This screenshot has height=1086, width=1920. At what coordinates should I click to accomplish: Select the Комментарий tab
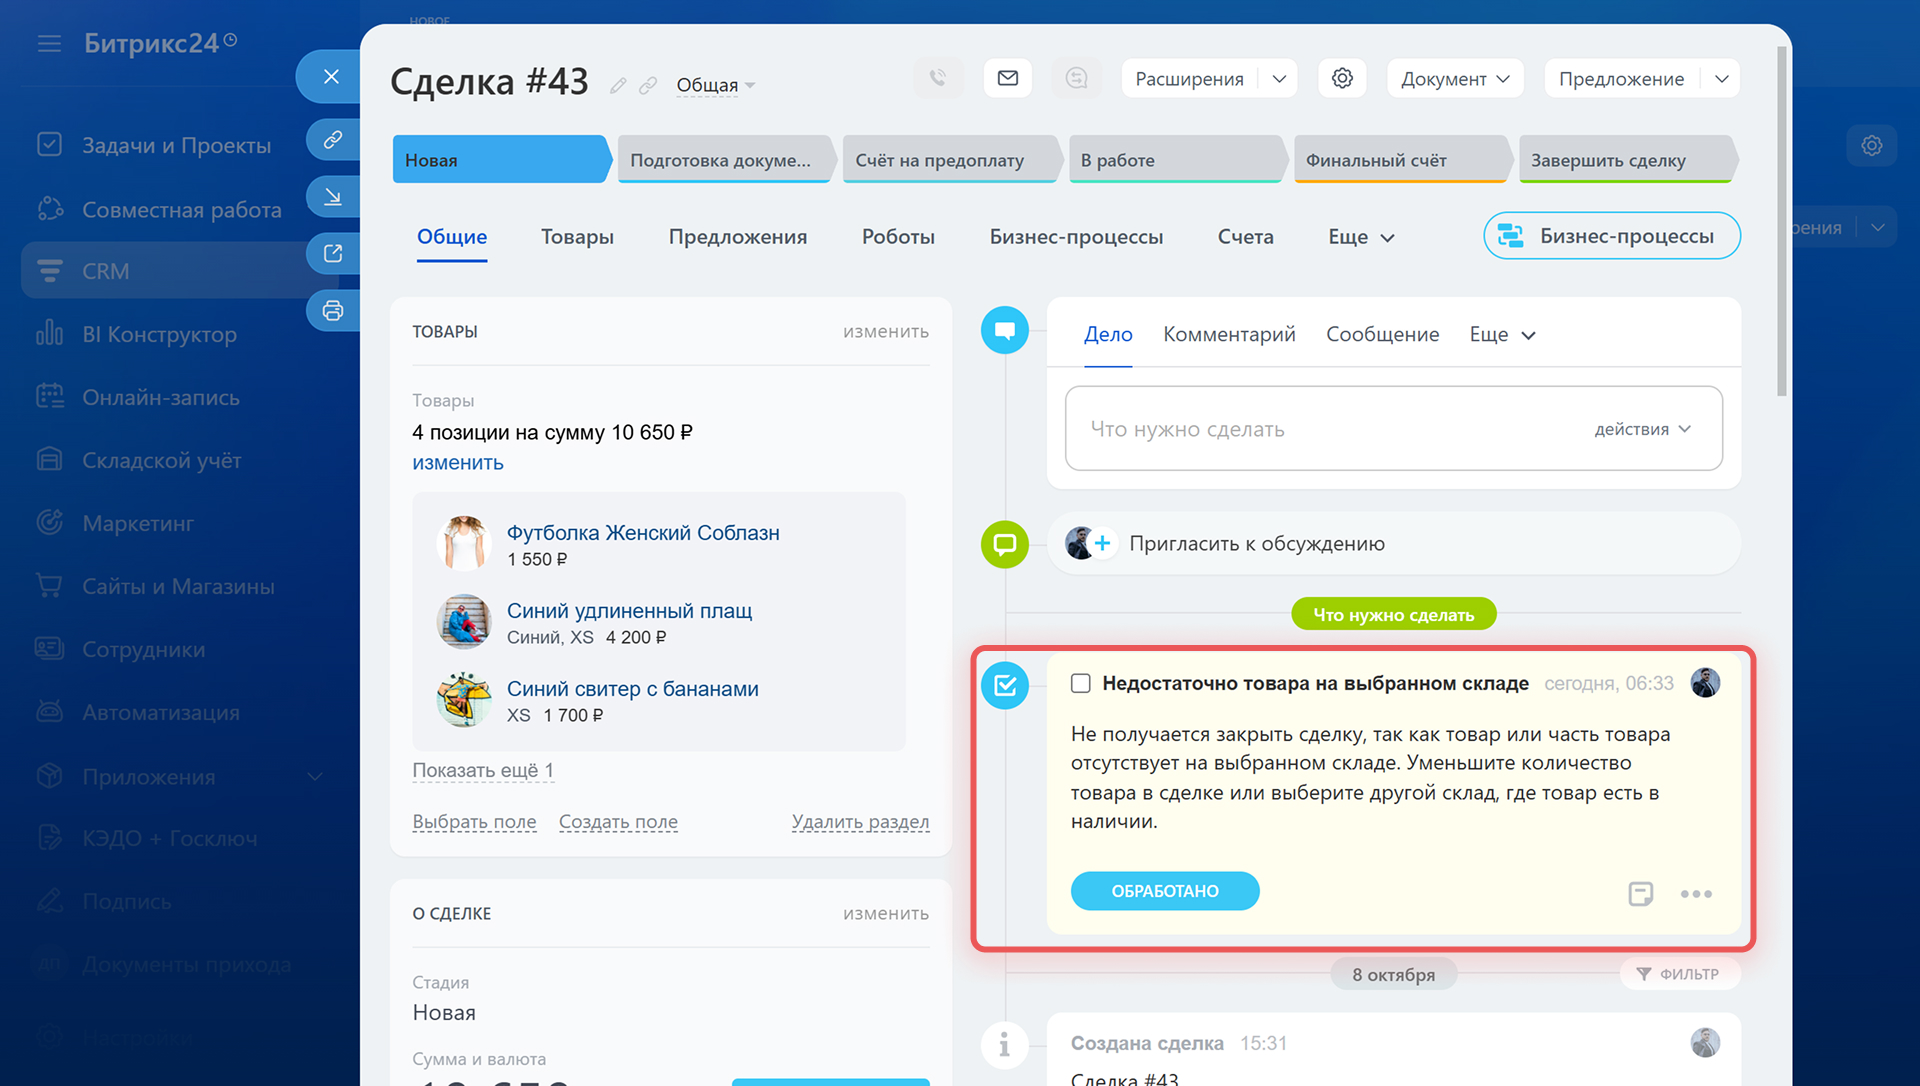(x=1229, y=334)
